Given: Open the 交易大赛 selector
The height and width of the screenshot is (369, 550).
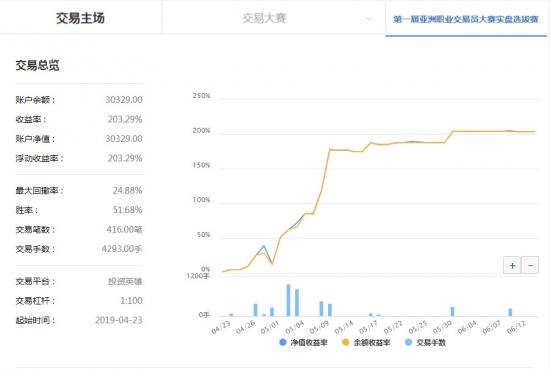Looking at the screenshot, I should tap(273, 18).
